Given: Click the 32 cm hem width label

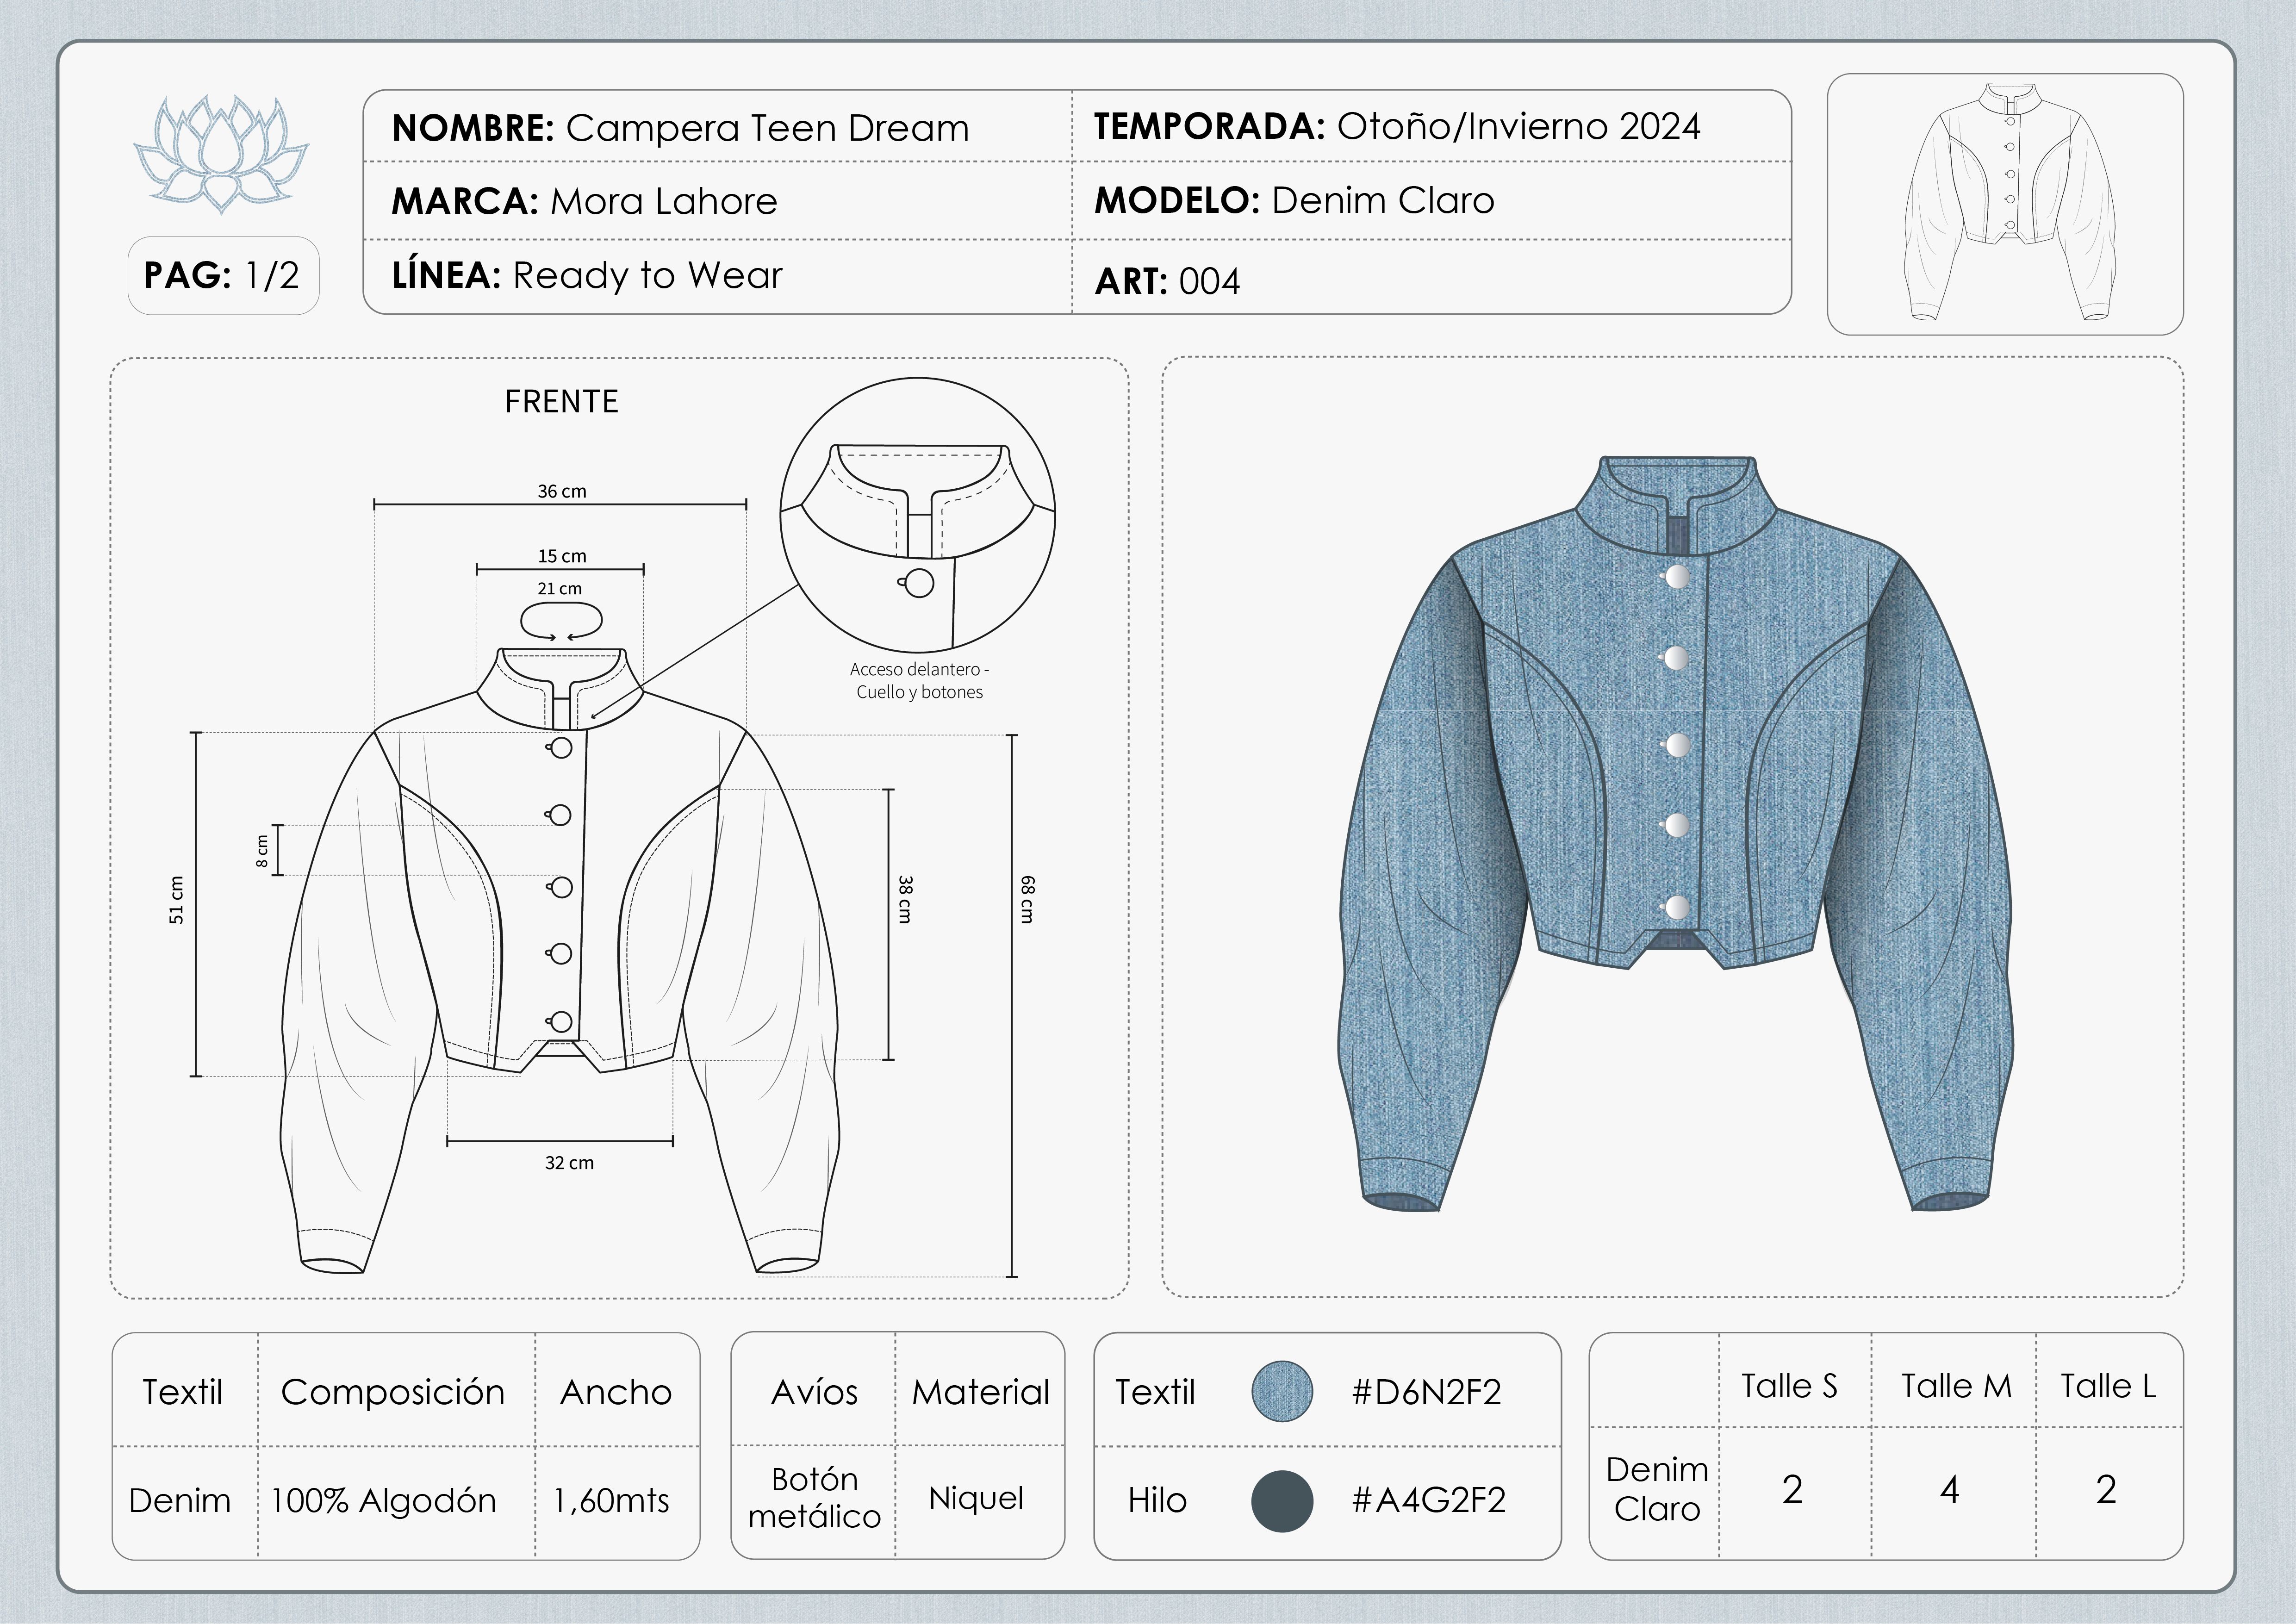Looking at the screenshot, I should 569,1163.
